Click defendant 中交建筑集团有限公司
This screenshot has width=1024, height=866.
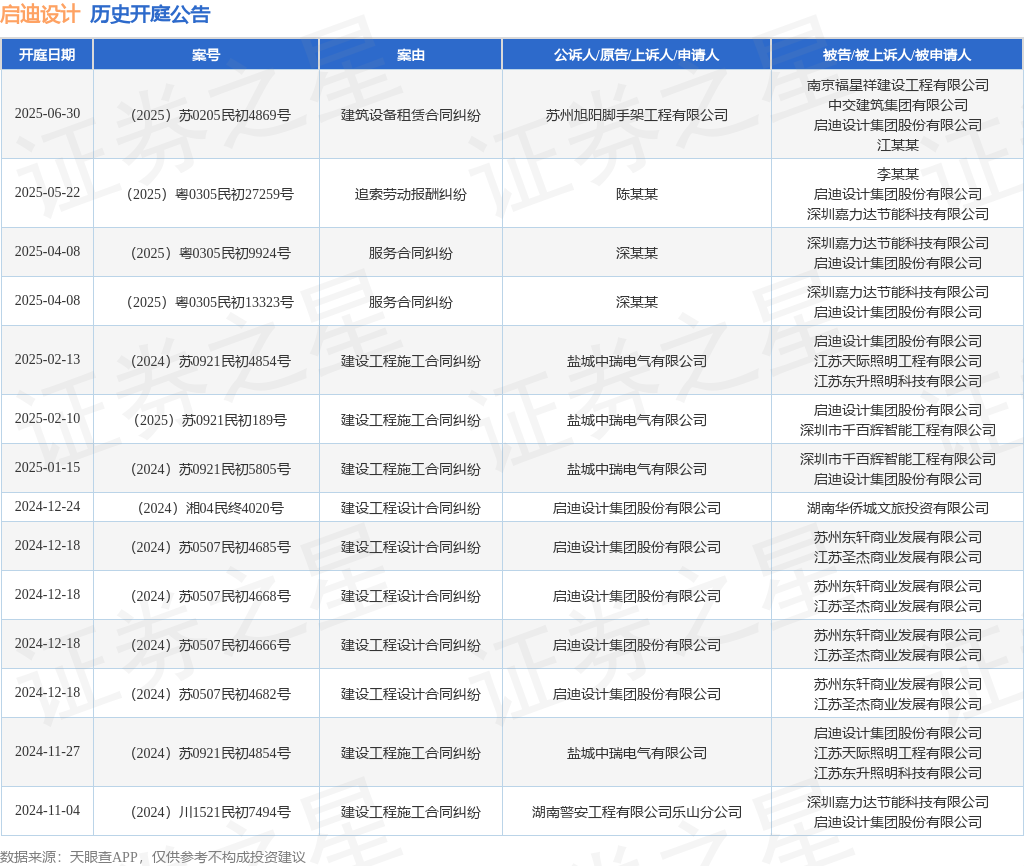[897, 105]
